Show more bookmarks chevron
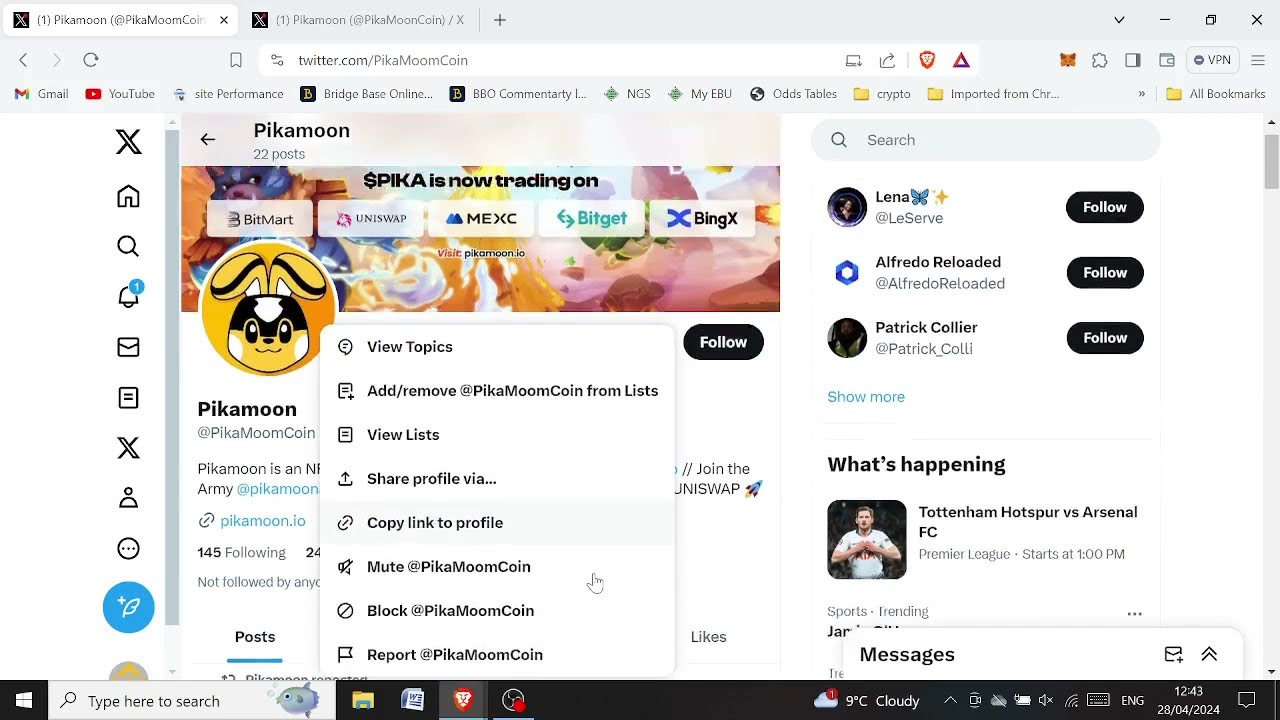This screenshot has height=720, width=1280. 1141,94
